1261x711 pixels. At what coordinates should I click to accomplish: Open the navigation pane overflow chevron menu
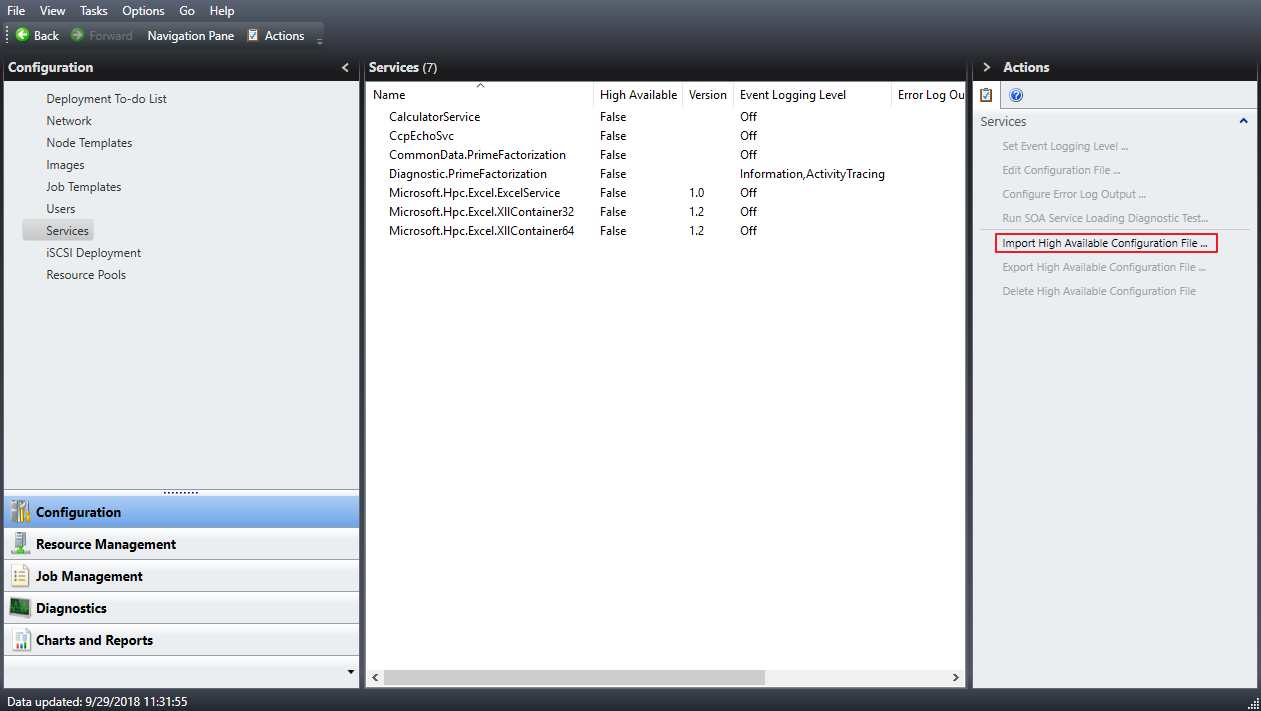click(350, 672)
